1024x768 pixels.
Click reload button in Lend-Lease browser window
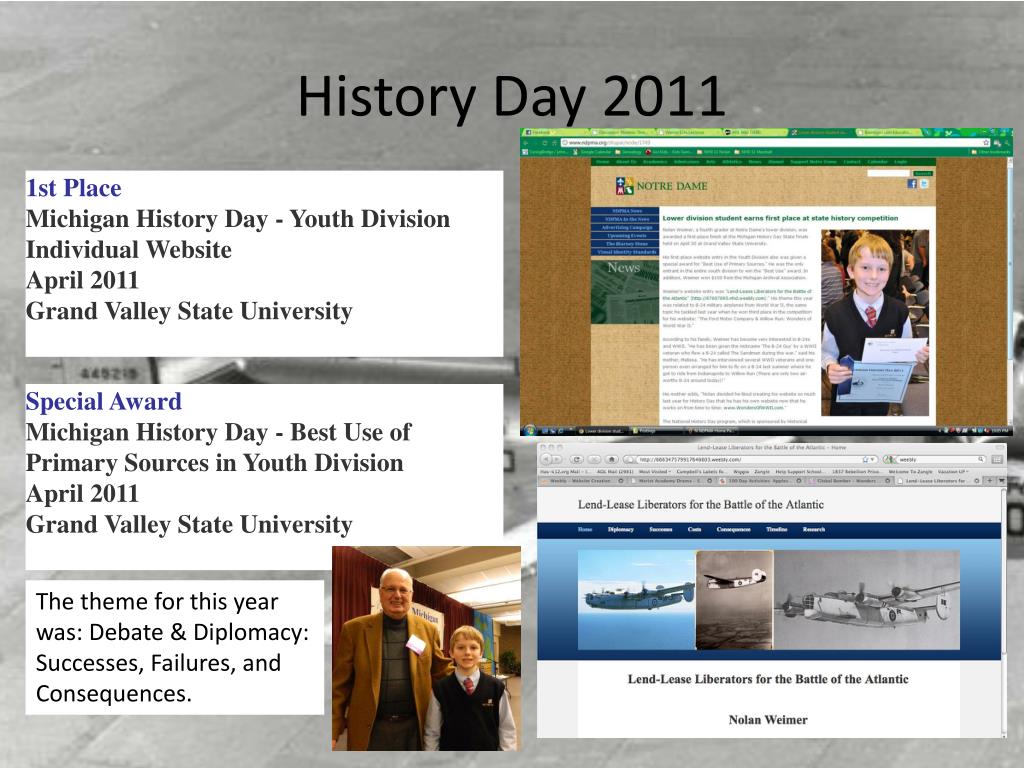[x=577, y=459]
